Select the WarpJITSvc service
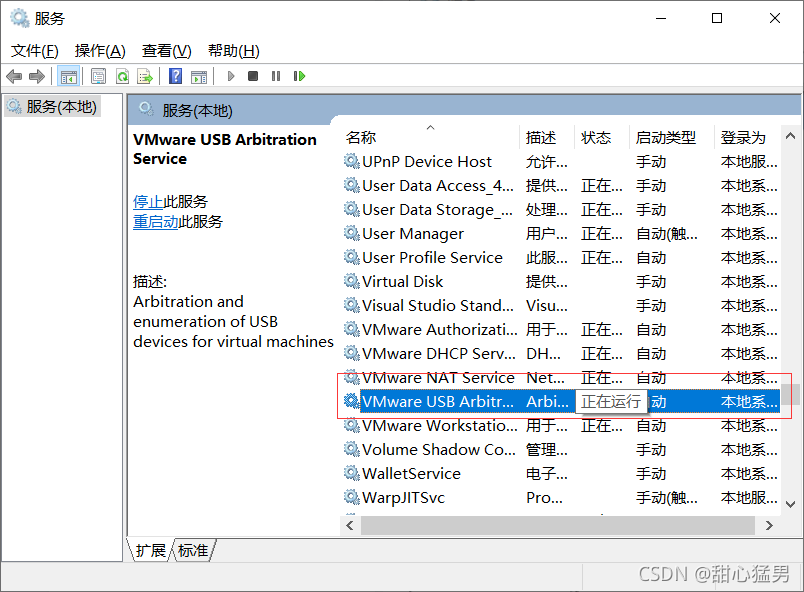The width and height of the screenshot is (804, 592). 561,498
